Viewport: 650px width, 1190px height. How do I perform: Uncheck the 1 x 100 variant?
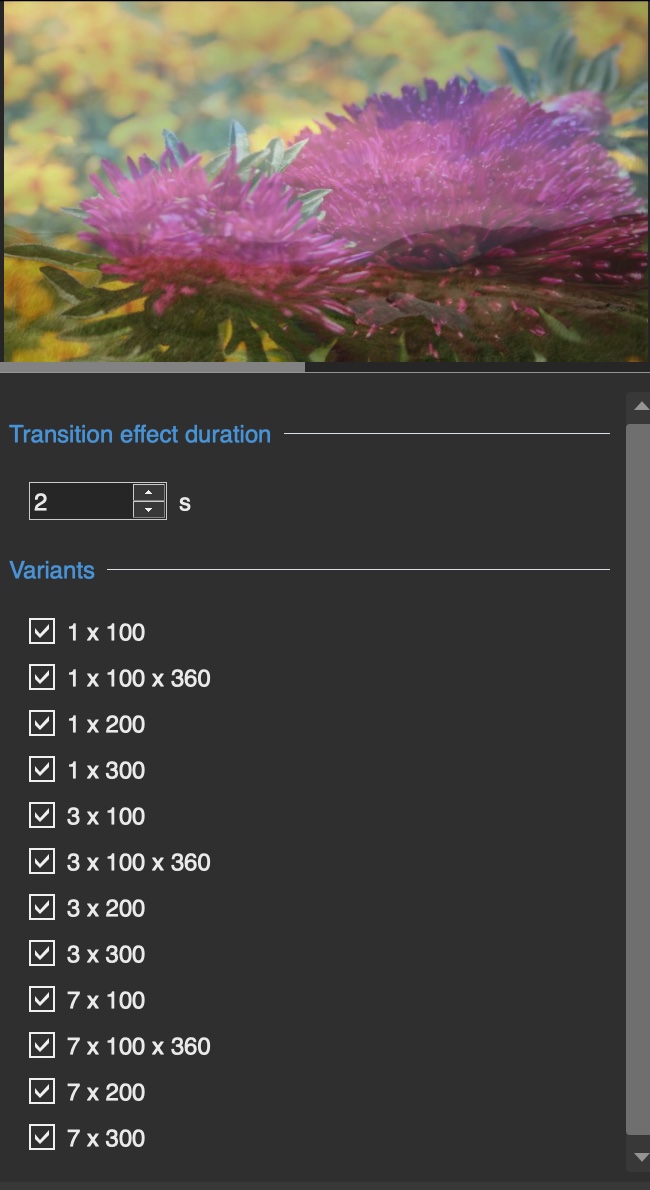point(42,631)
